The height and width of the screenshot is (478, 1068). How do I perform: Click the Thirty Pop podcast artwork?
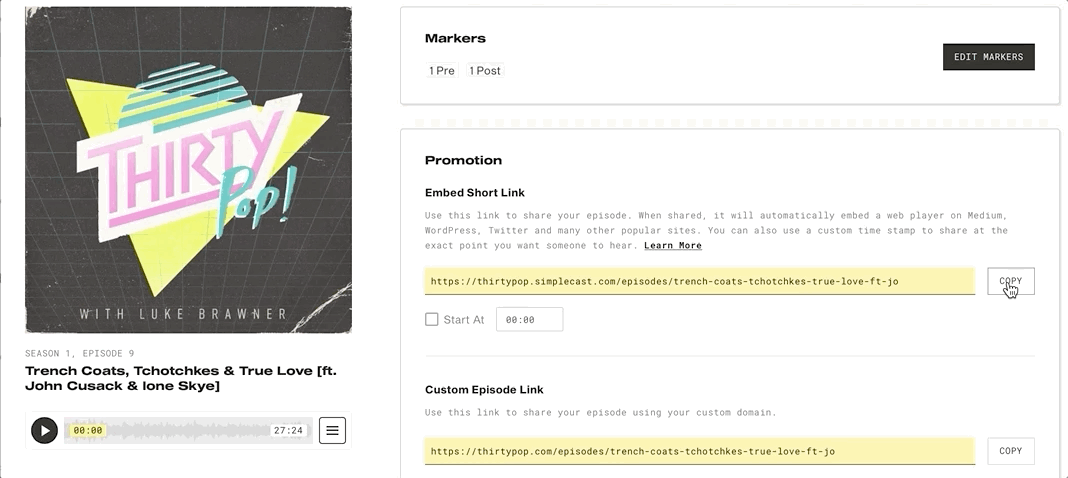pyautogui.click(x=189, y=170)
